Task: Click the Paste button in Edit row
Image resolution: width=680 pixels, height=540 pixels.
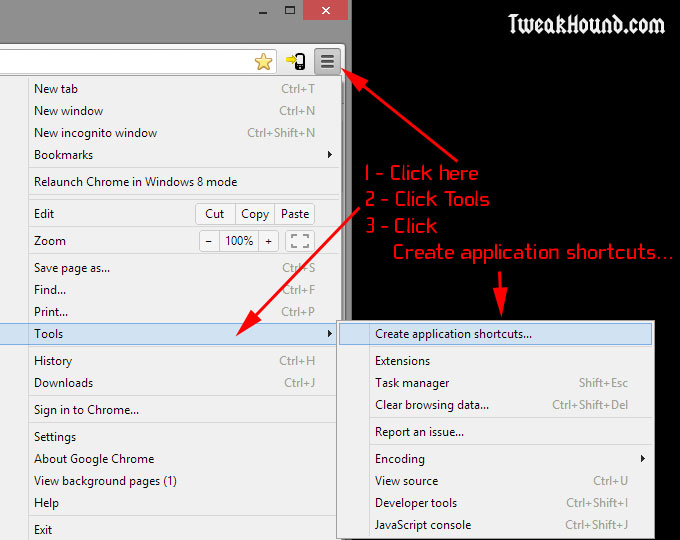Action: tap(295, 214)
